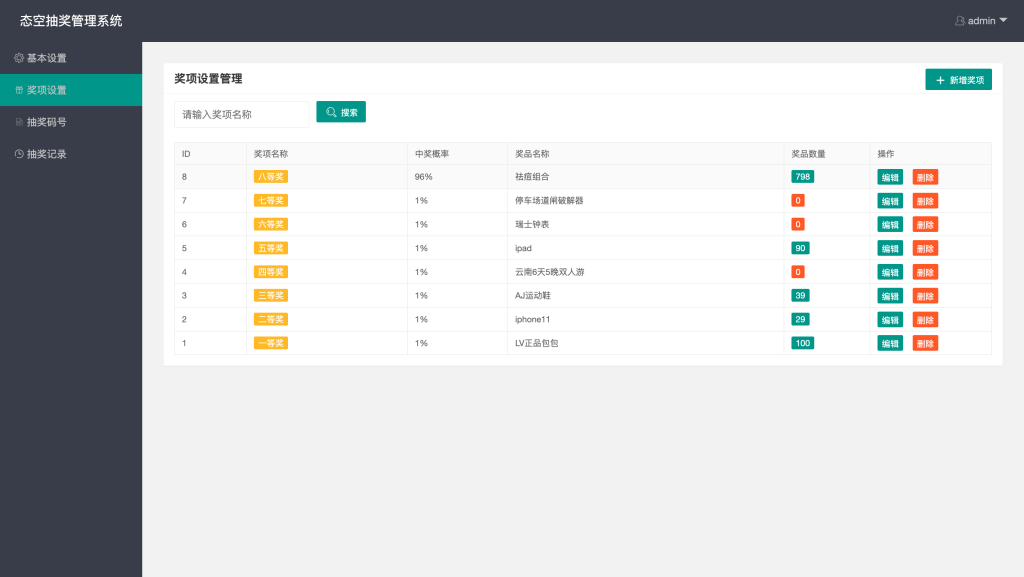Viewport: 1024px width, 577px height.
Task: Click the 新增奖项 button
Action: coord(959,79)
